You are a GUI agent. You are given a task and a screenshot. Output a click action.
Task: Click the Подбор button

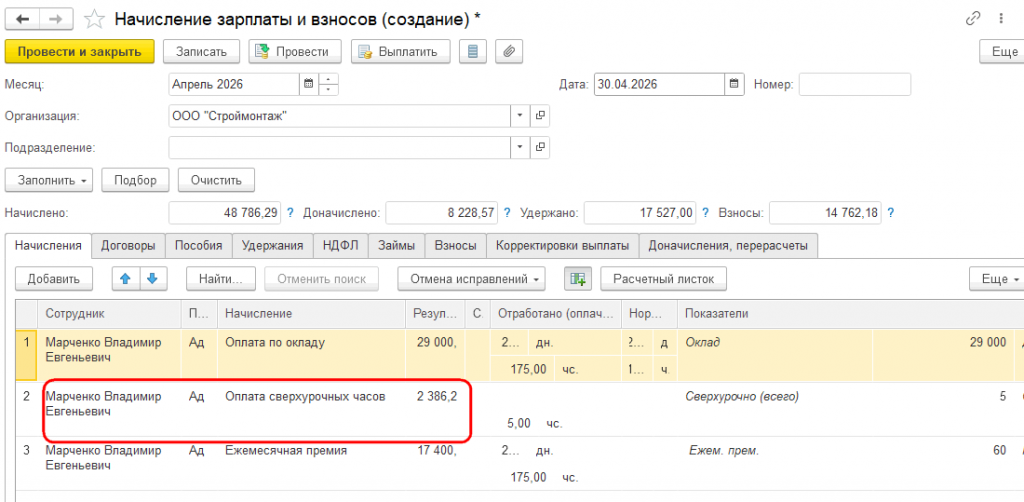click(135, 180)
